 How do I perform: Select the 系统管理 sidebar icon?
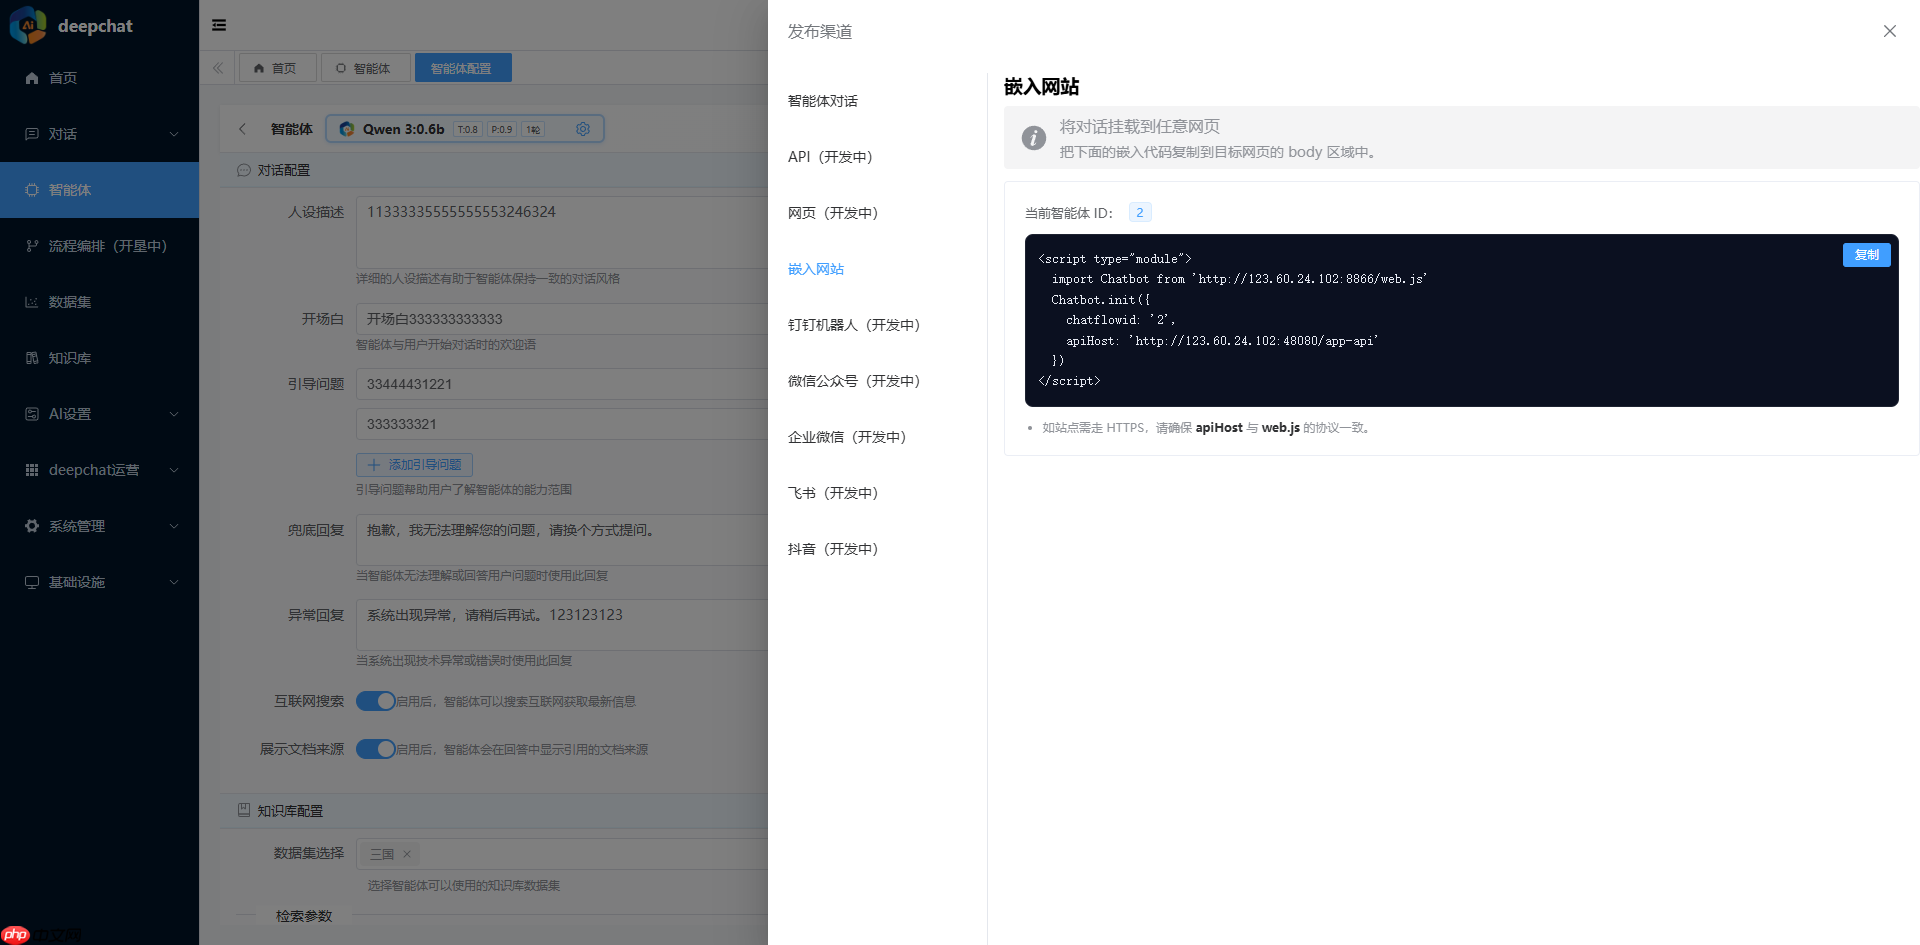(31, 525)
